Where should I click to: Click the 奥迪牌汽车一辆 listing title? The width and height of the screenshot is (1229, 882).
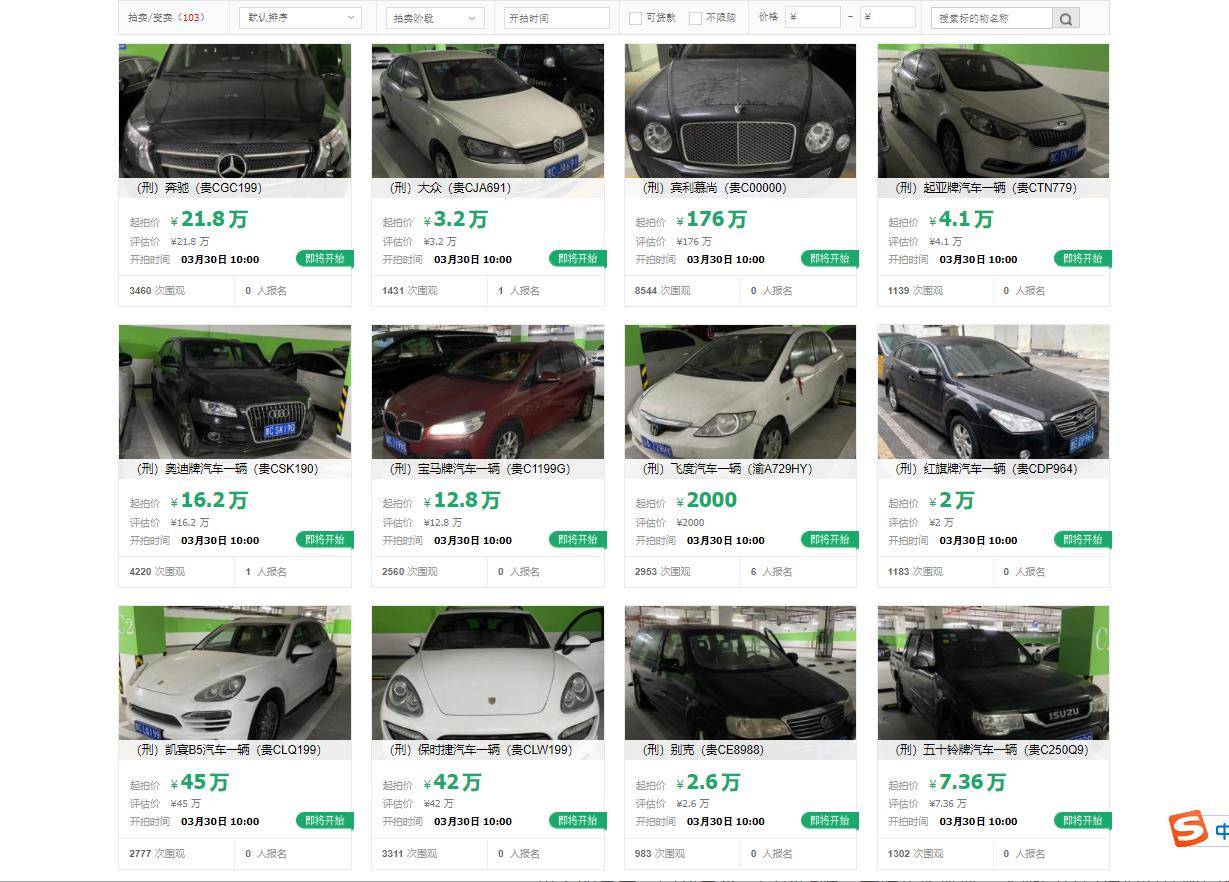point(227,468)
